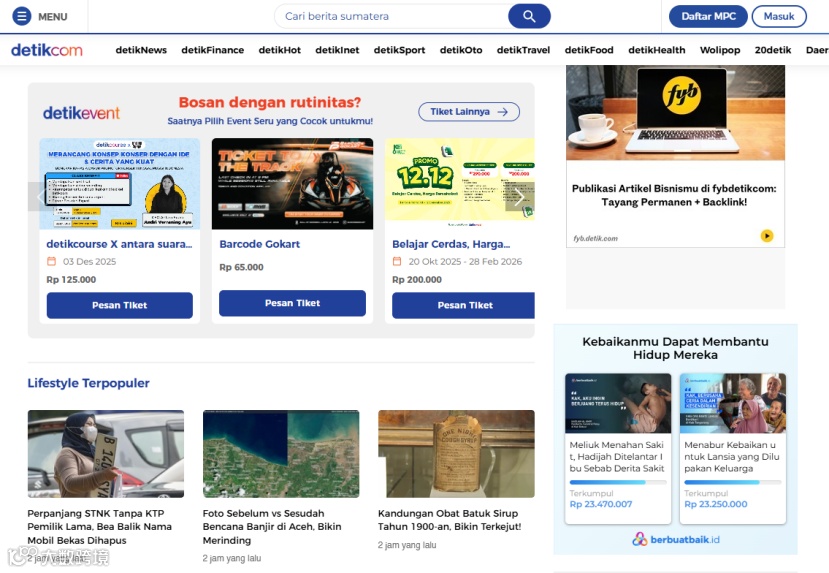Open the detikFinance menu item
This screenshot has width=829, height=573.
pos(213,50)
